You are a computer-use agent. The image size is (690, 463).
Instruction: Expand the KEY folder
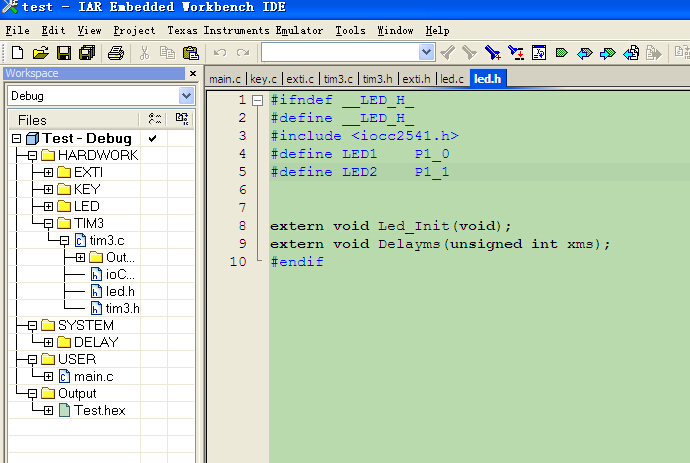[x=48, y=190]
